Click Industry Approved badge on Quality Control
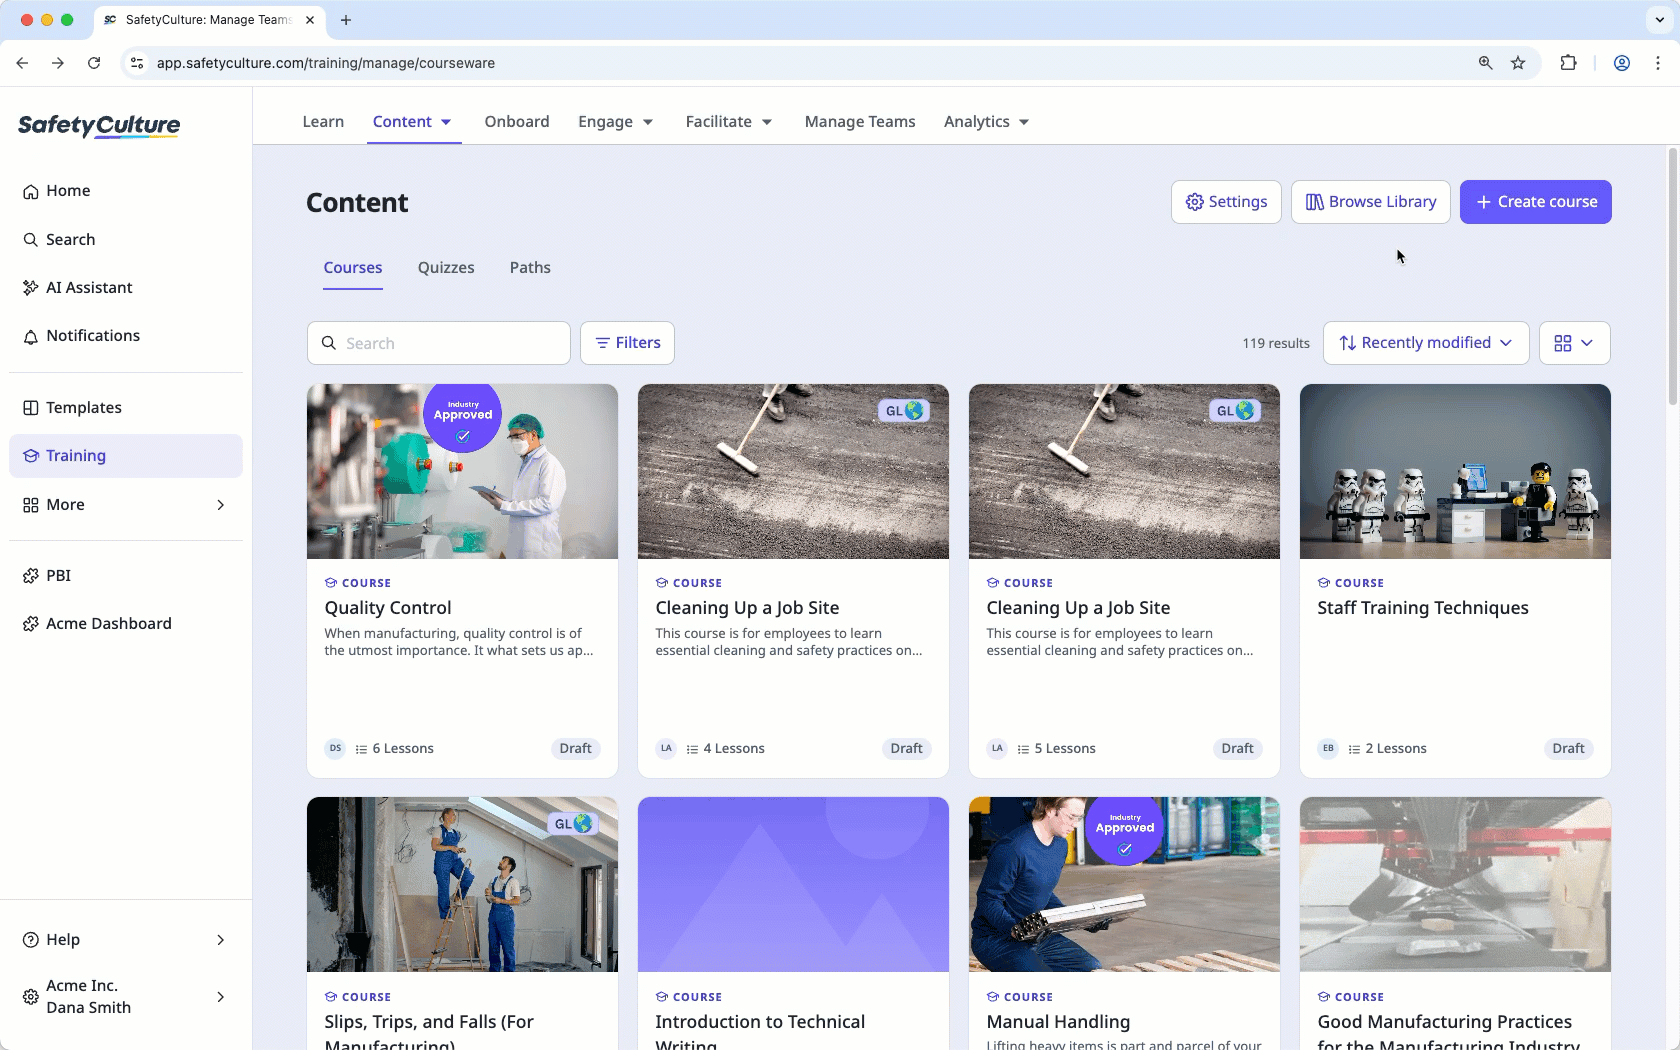1680x1050 pixels. pyautogui.click(x=463, y=417)
